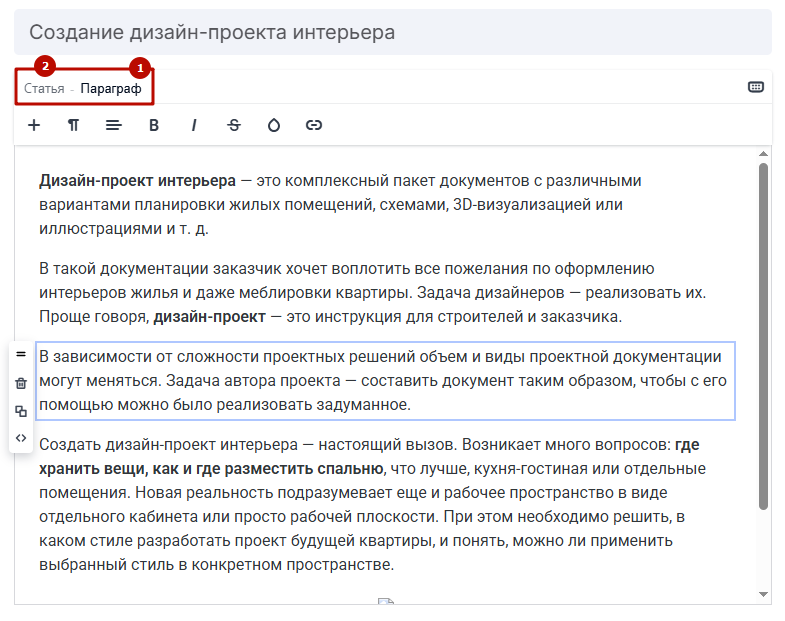Select the 'Параграф' breadcrumb item
Viewport: 785px width, 621px height.
pyautogui.click(x=111, y=88)
